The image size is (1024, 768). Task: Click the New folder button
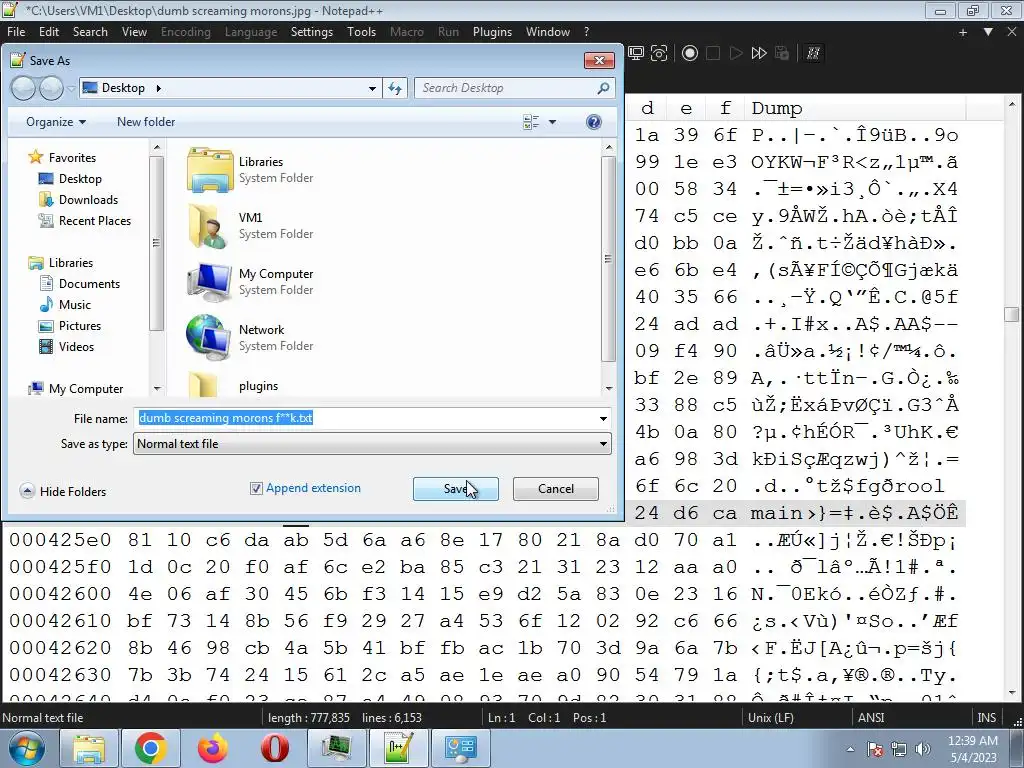coord(146,122)
